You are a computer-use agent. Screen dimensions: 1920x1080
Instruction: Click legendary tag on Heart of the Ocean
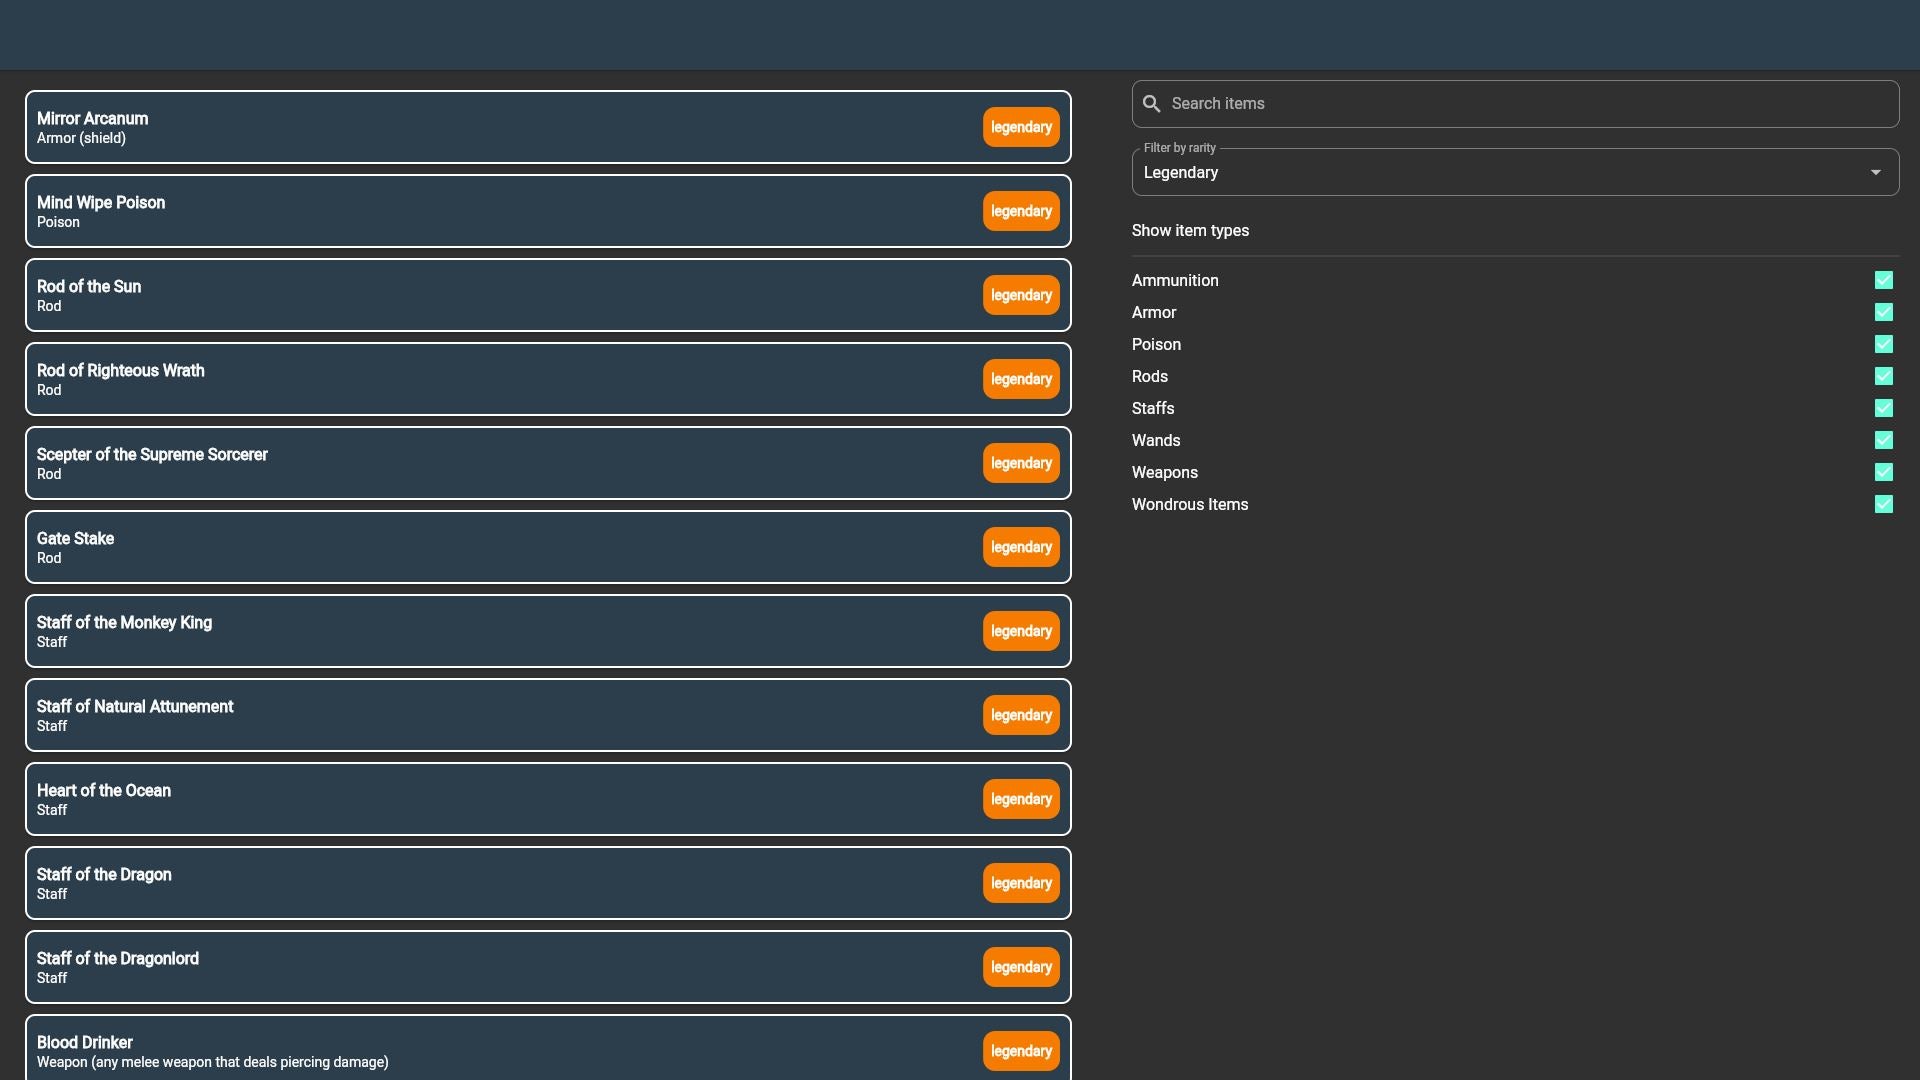[x=1020, y=799]
